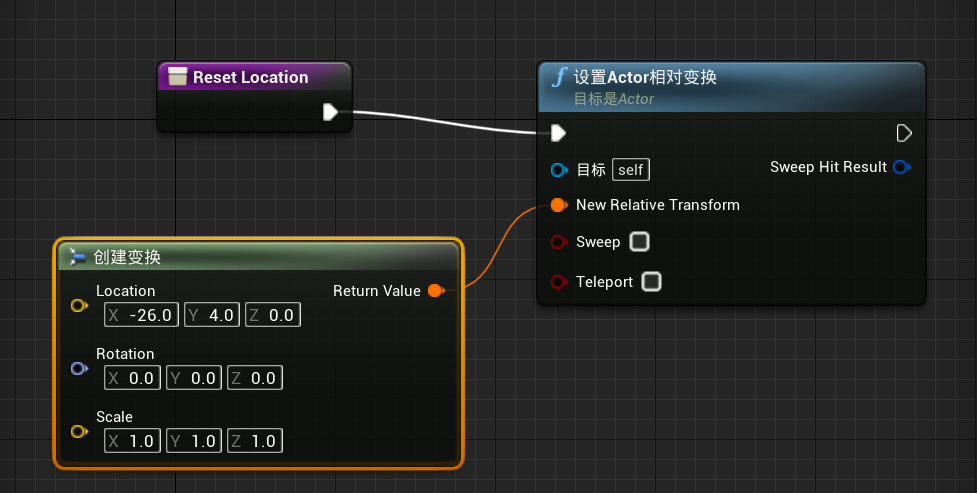Click the Location Y field showing 4.0
Image resolution: width=977 pixels, height=493 pixels.
click(212, 315)
